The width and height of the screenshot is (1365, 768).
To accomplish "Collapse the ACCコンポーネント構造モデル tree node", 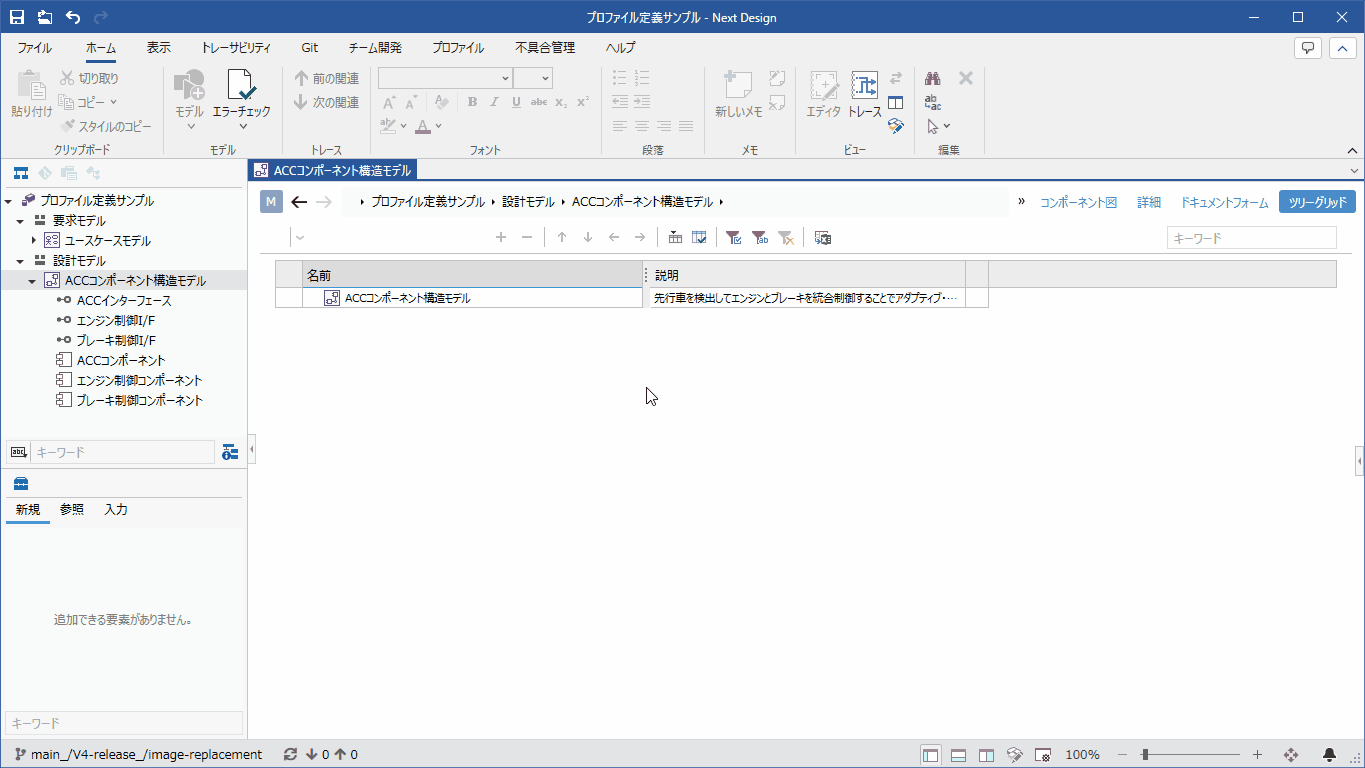I will [x=32, y=281].
